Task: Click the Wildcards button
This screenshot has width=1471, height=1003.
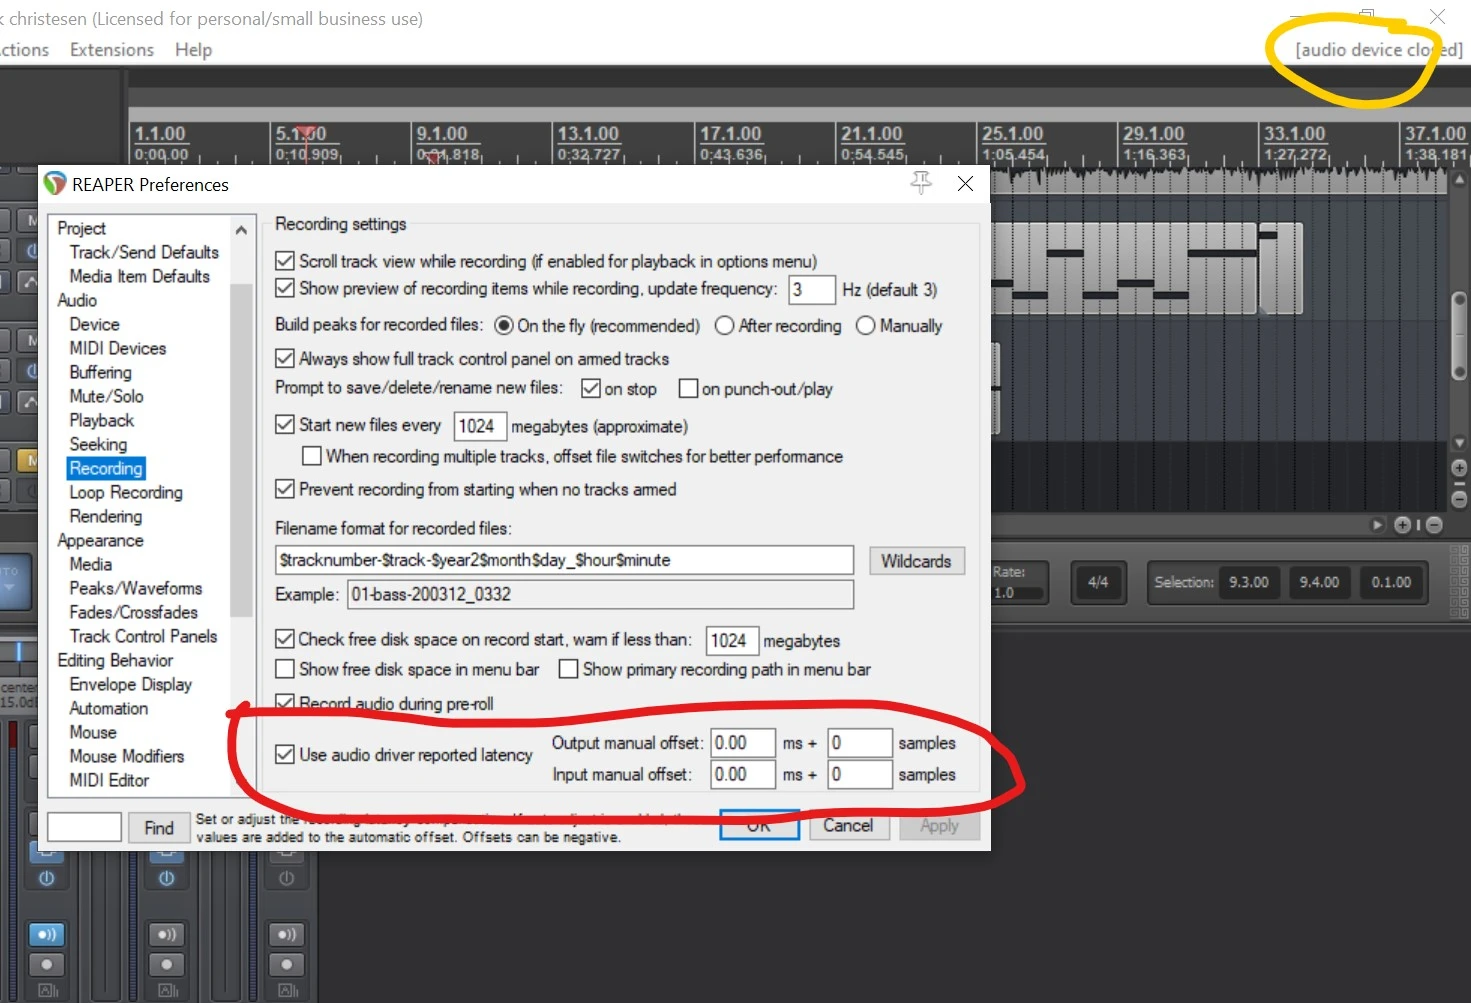Action: pos(915,561)
